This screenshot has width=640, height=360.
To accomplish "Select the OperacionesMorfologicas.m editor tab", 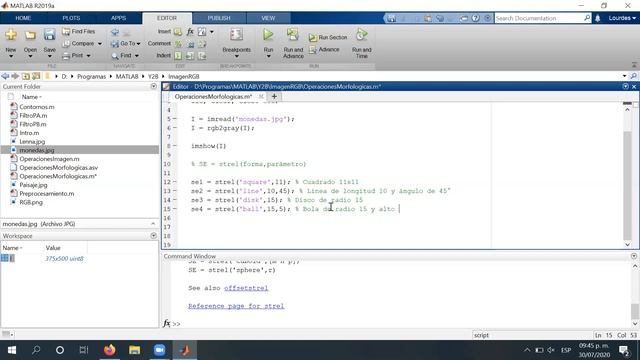I will click(x=213, y=97).
